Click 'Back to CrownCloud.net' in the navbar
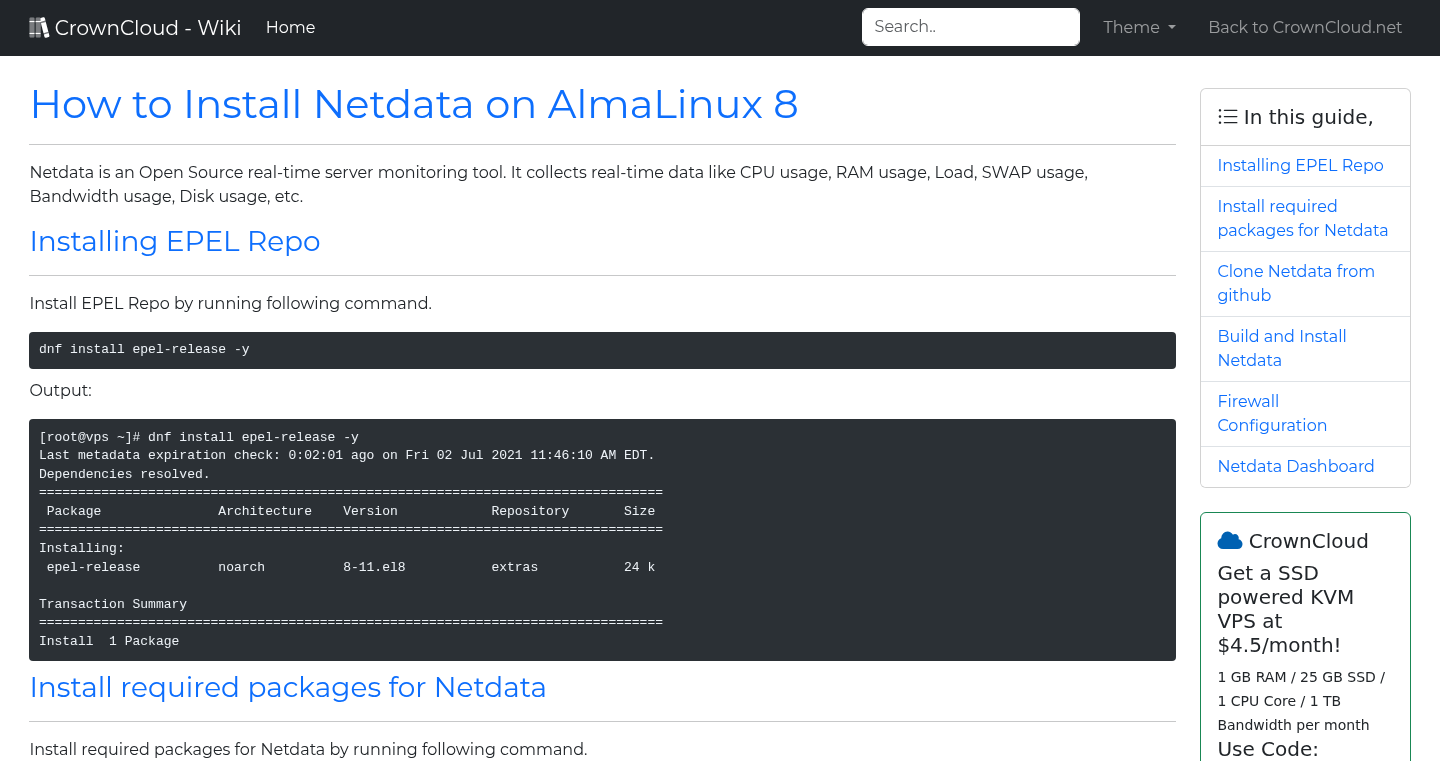Image resolution: width=1440 pixels, height=761 pixels. (x=1305, y=27)
